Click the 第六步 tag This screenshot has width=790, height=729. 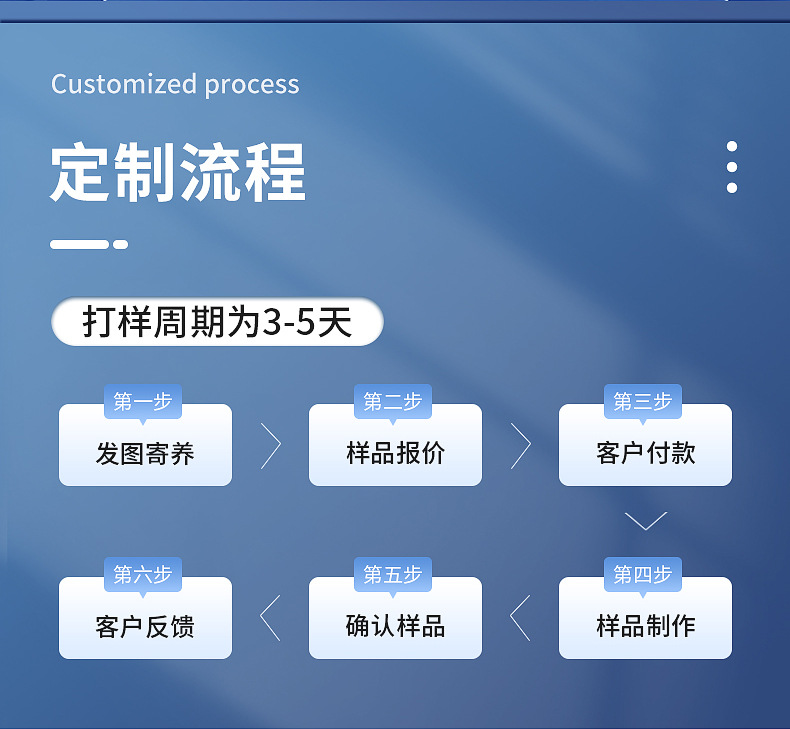tap(143, 574)
